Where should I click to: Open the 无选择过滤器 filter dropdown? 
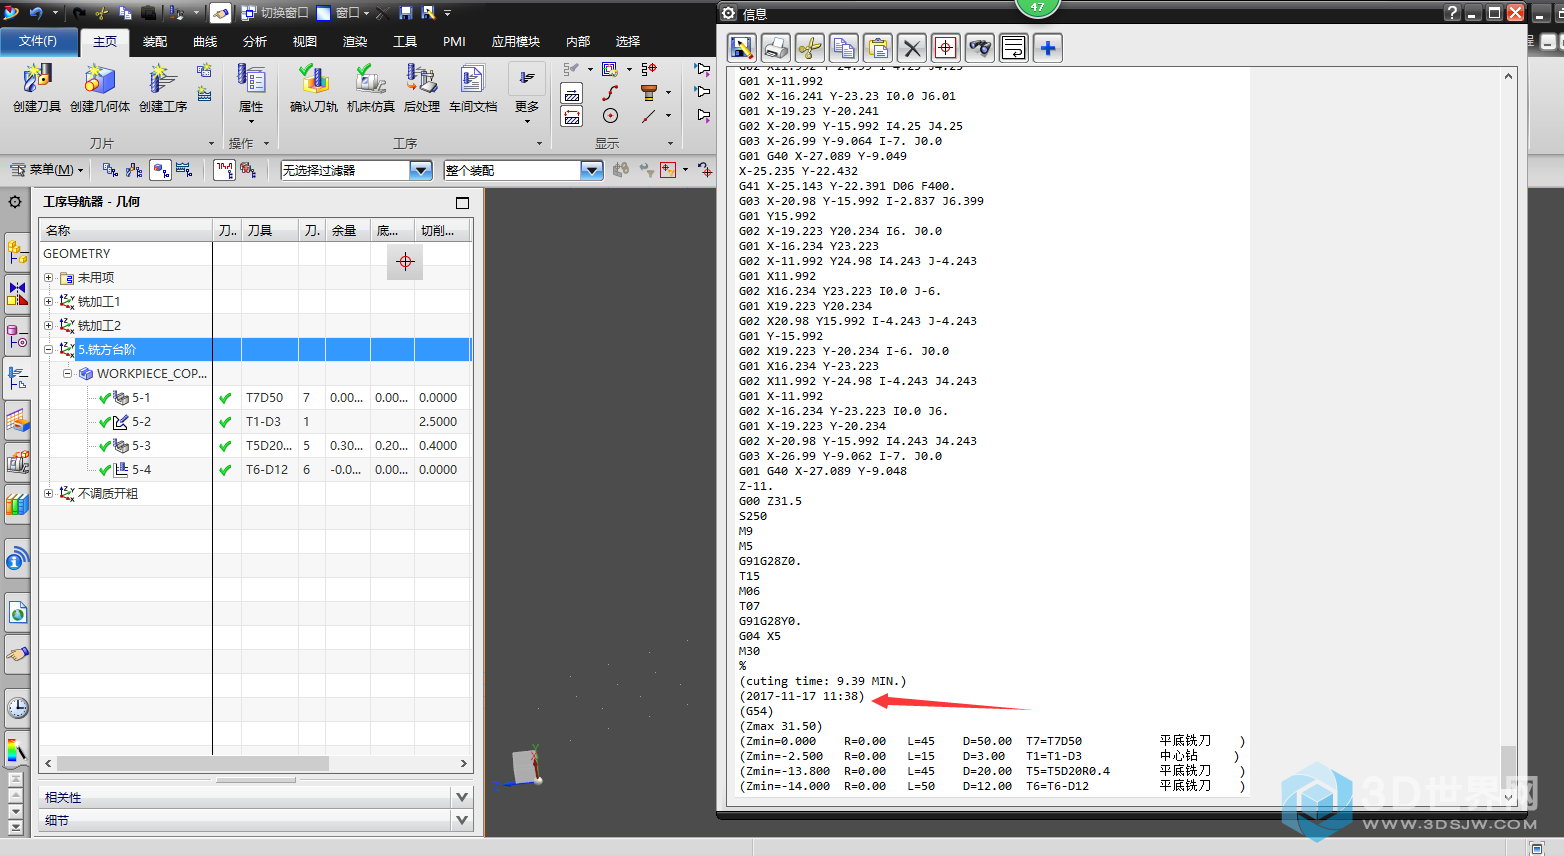click(421, 170)
